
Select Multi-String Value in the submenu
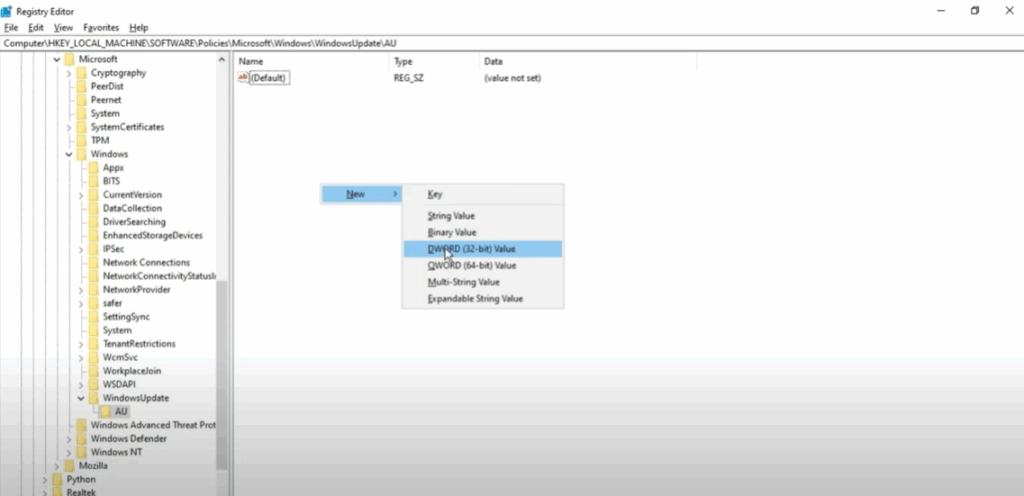483,282
